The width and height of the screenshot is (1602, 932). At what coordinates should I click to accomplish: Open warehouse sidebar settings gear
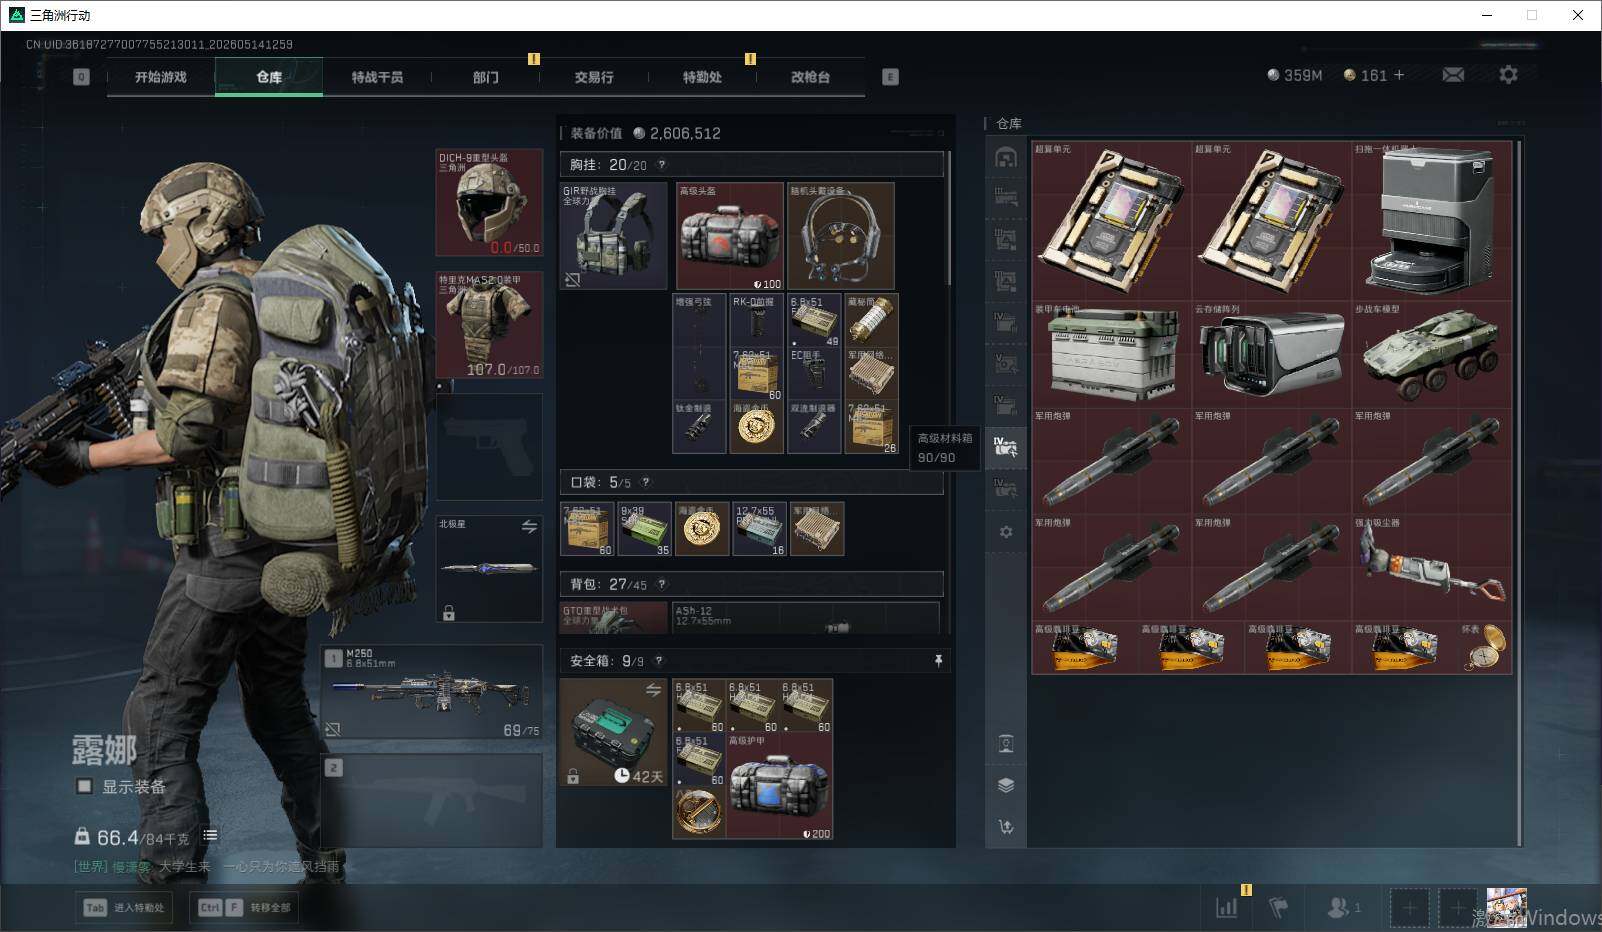click(x=1006, y=532)
